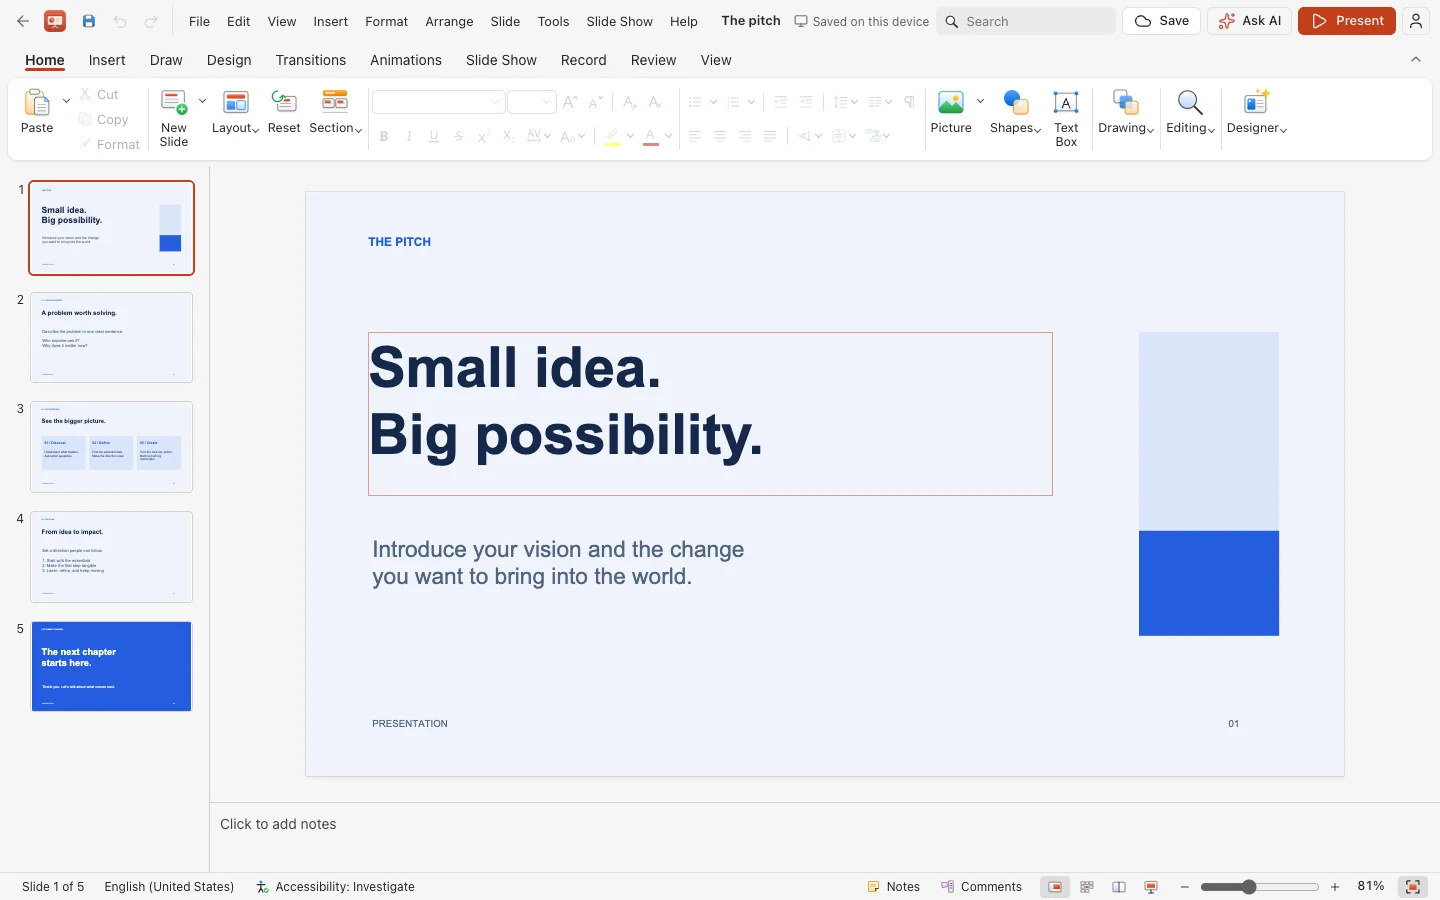Open the Animations tab
The image size is (1440, 900).
click(406, 60)
